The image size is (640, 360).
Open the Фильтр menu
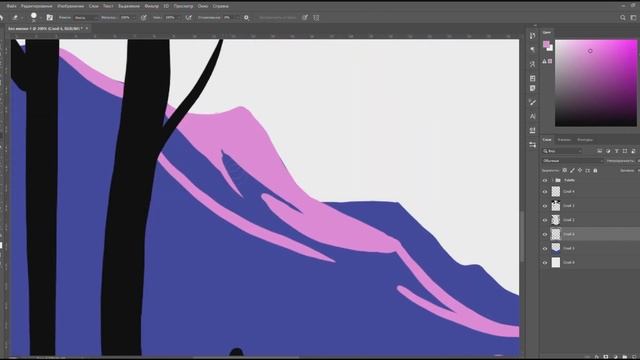pos(151,6)
